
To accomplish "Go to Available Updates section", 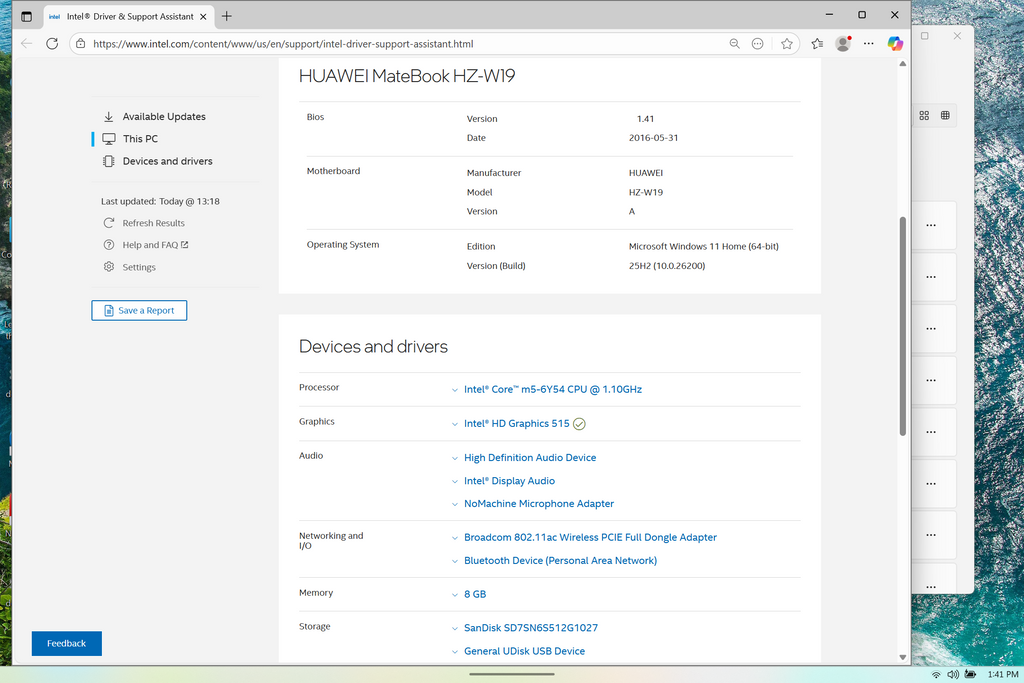I will pos(164,117).
